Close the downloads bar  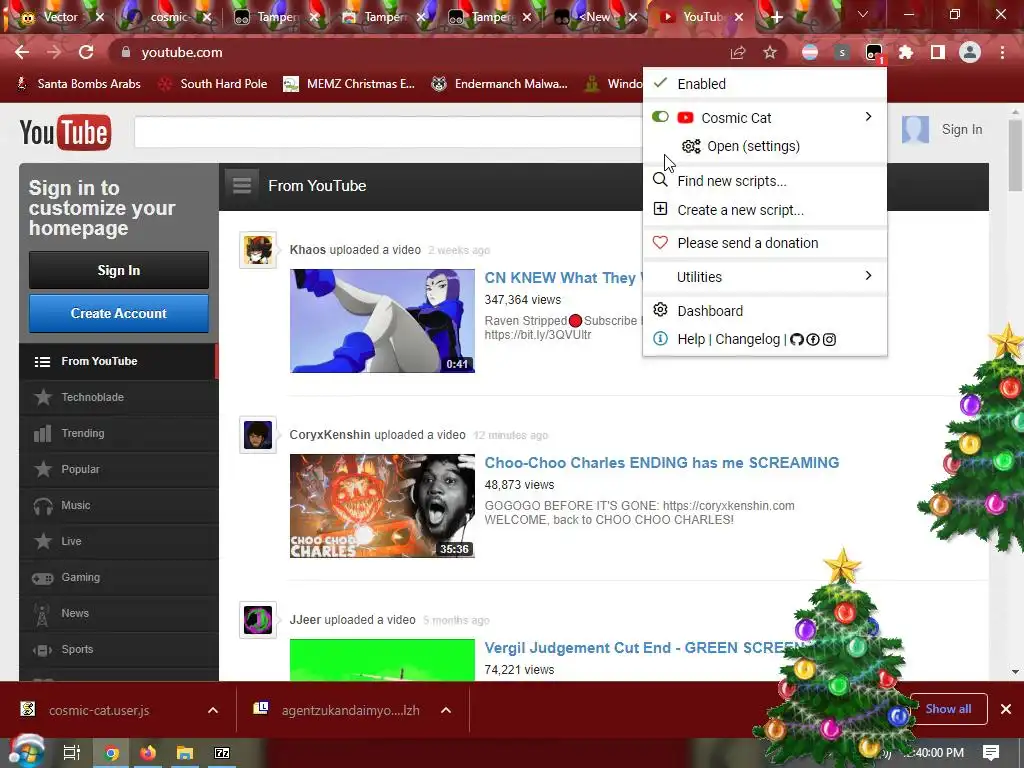[x=1006, y=709]
